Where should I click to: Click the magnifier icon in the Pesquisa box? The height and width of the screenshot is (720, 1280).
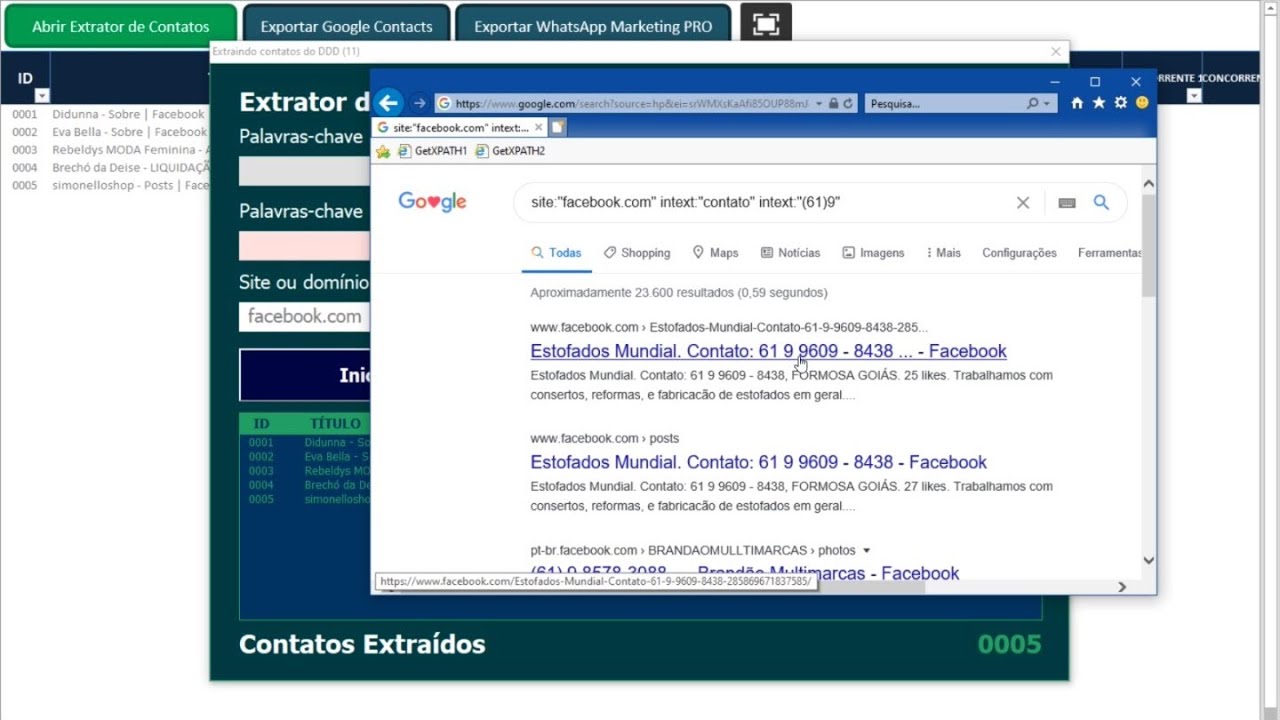point(1033,103)
